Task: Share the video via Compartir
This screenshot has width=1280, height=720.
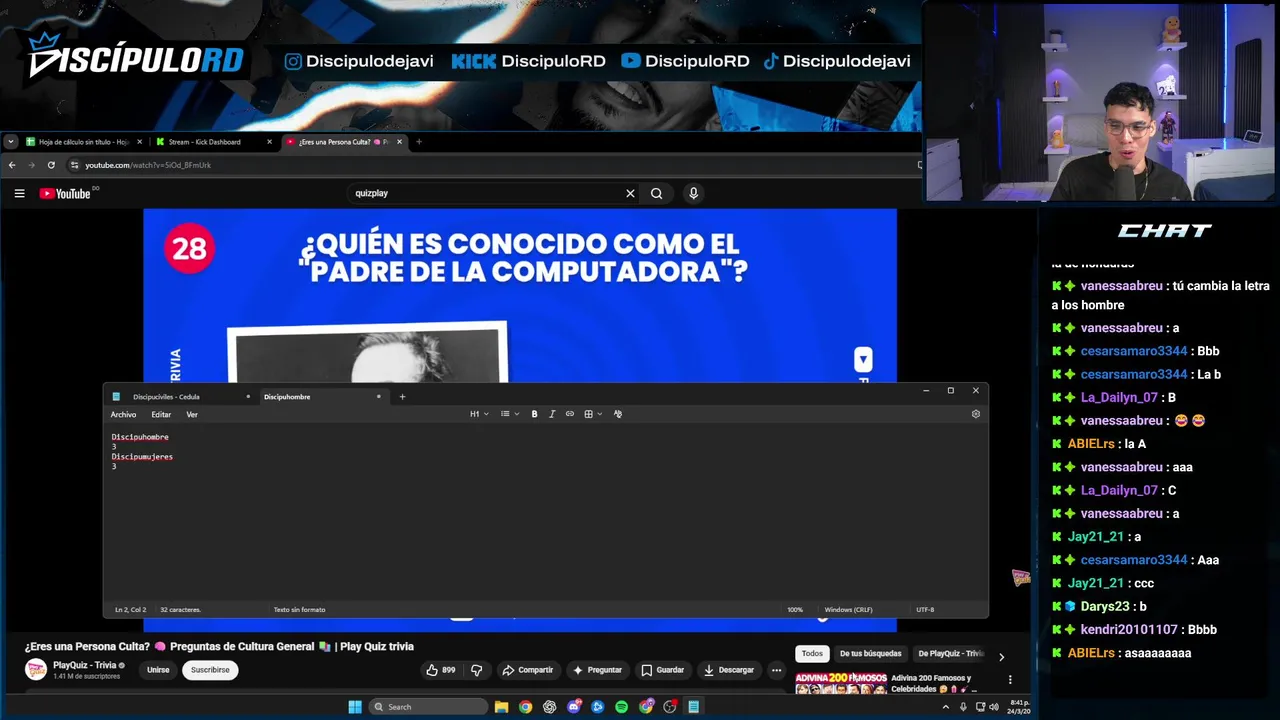Action: tap(527, 670)
